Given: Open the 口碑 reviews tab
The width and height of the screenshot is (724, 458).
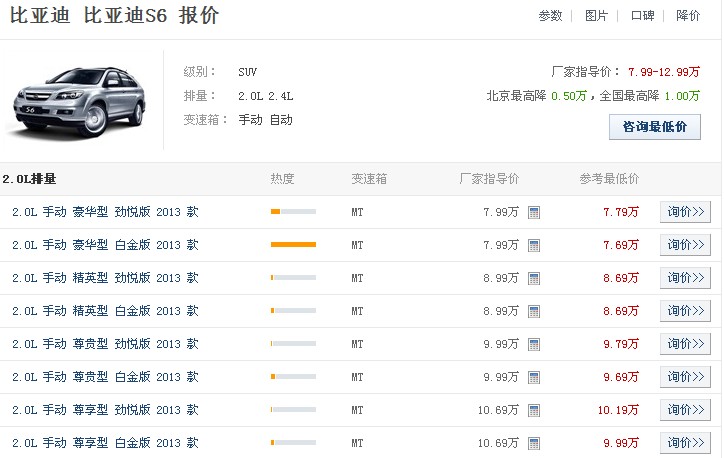Looking at the screenshot, I should tap(642, 16).
